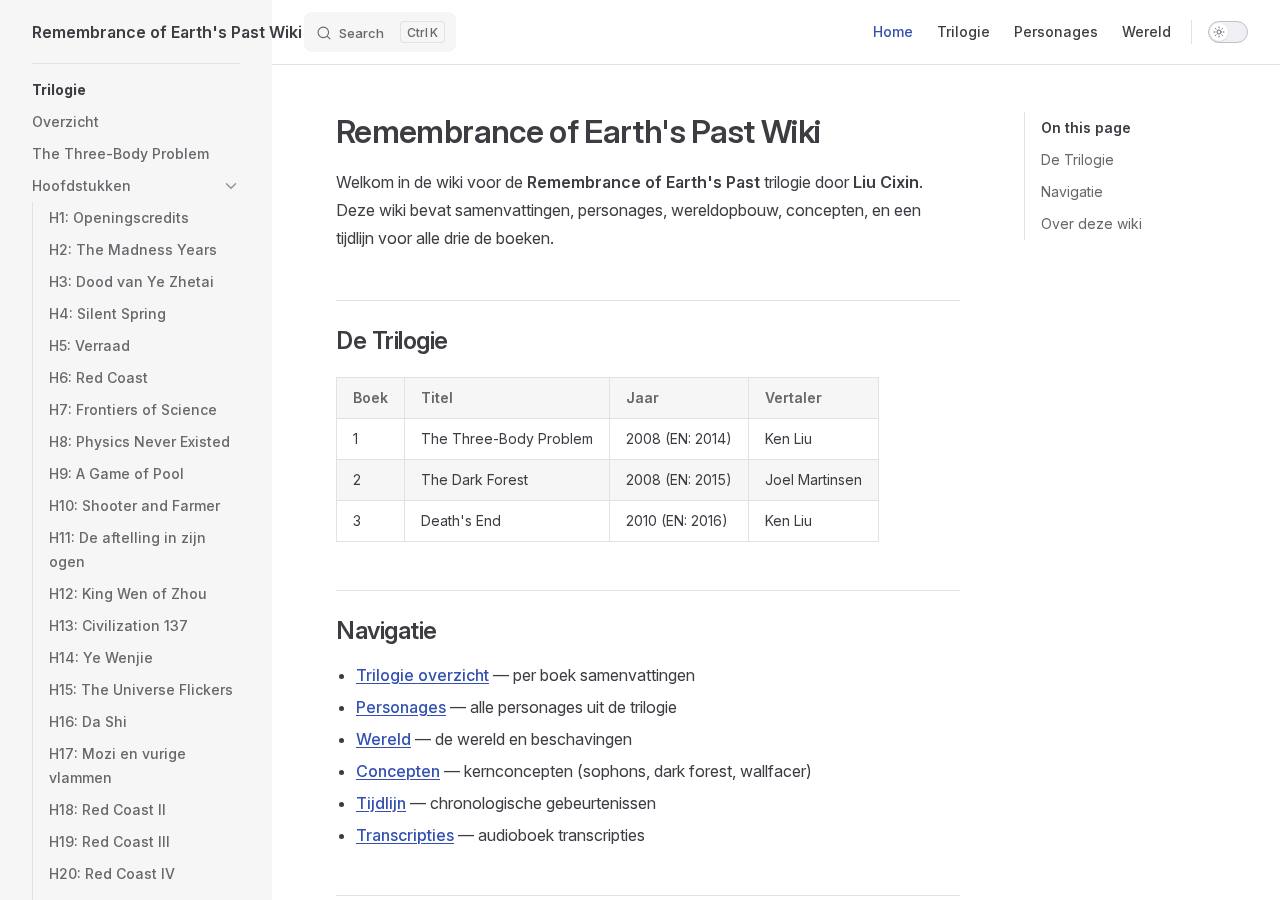Open chapter H8: Physics Never Existed
This screenshot has width=1280, height=900.
coord(139,442)
